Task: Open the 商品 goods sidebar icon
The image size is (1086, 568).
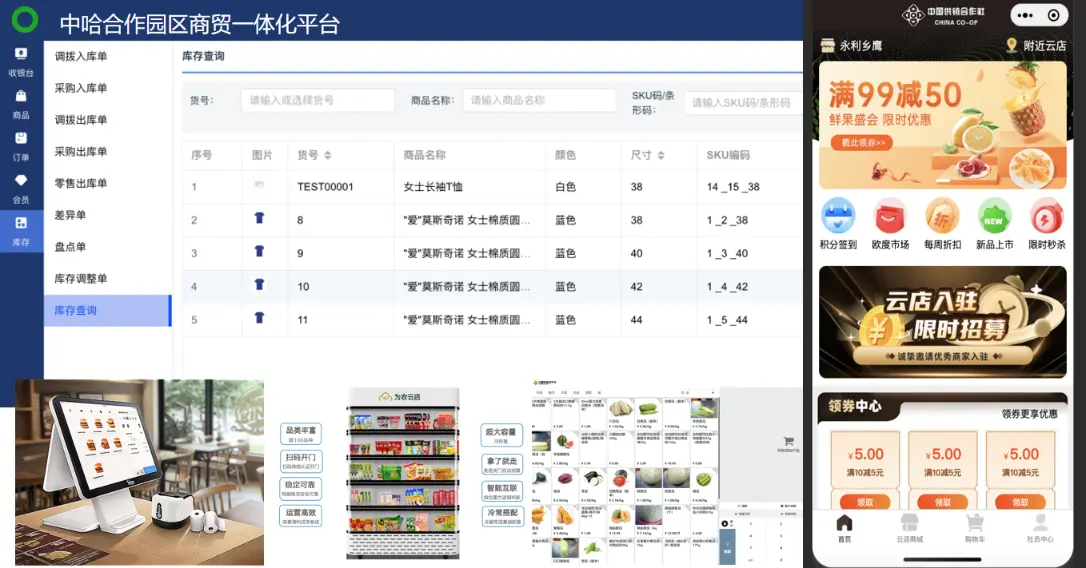Action: click(21, 97)
